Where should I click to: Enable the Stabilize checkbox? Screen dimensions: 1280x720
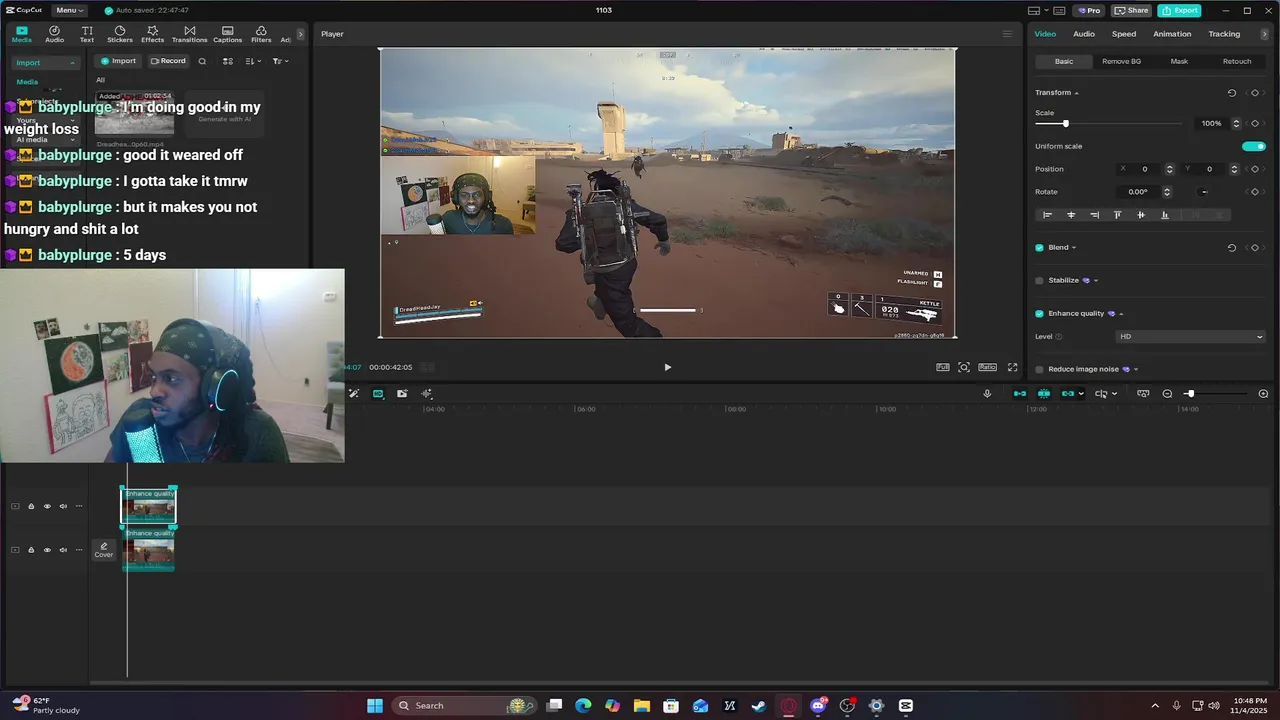pyautogui.click(x=1039, y=281)
